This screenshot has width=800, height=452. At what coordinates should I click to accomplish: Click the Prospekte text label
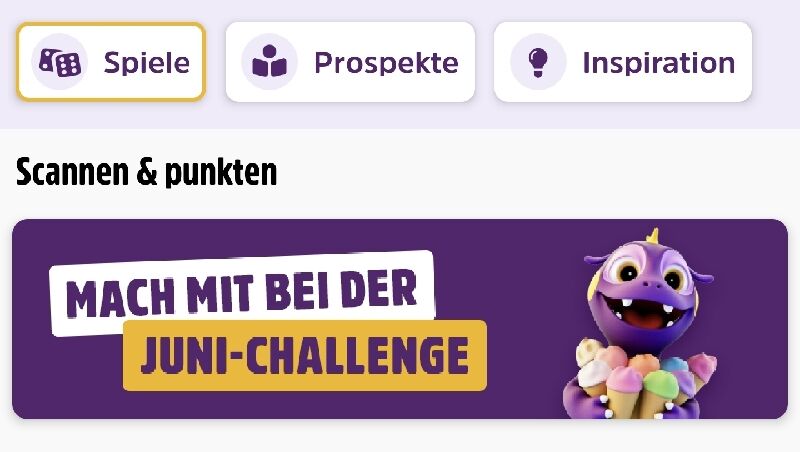[386, 63]
